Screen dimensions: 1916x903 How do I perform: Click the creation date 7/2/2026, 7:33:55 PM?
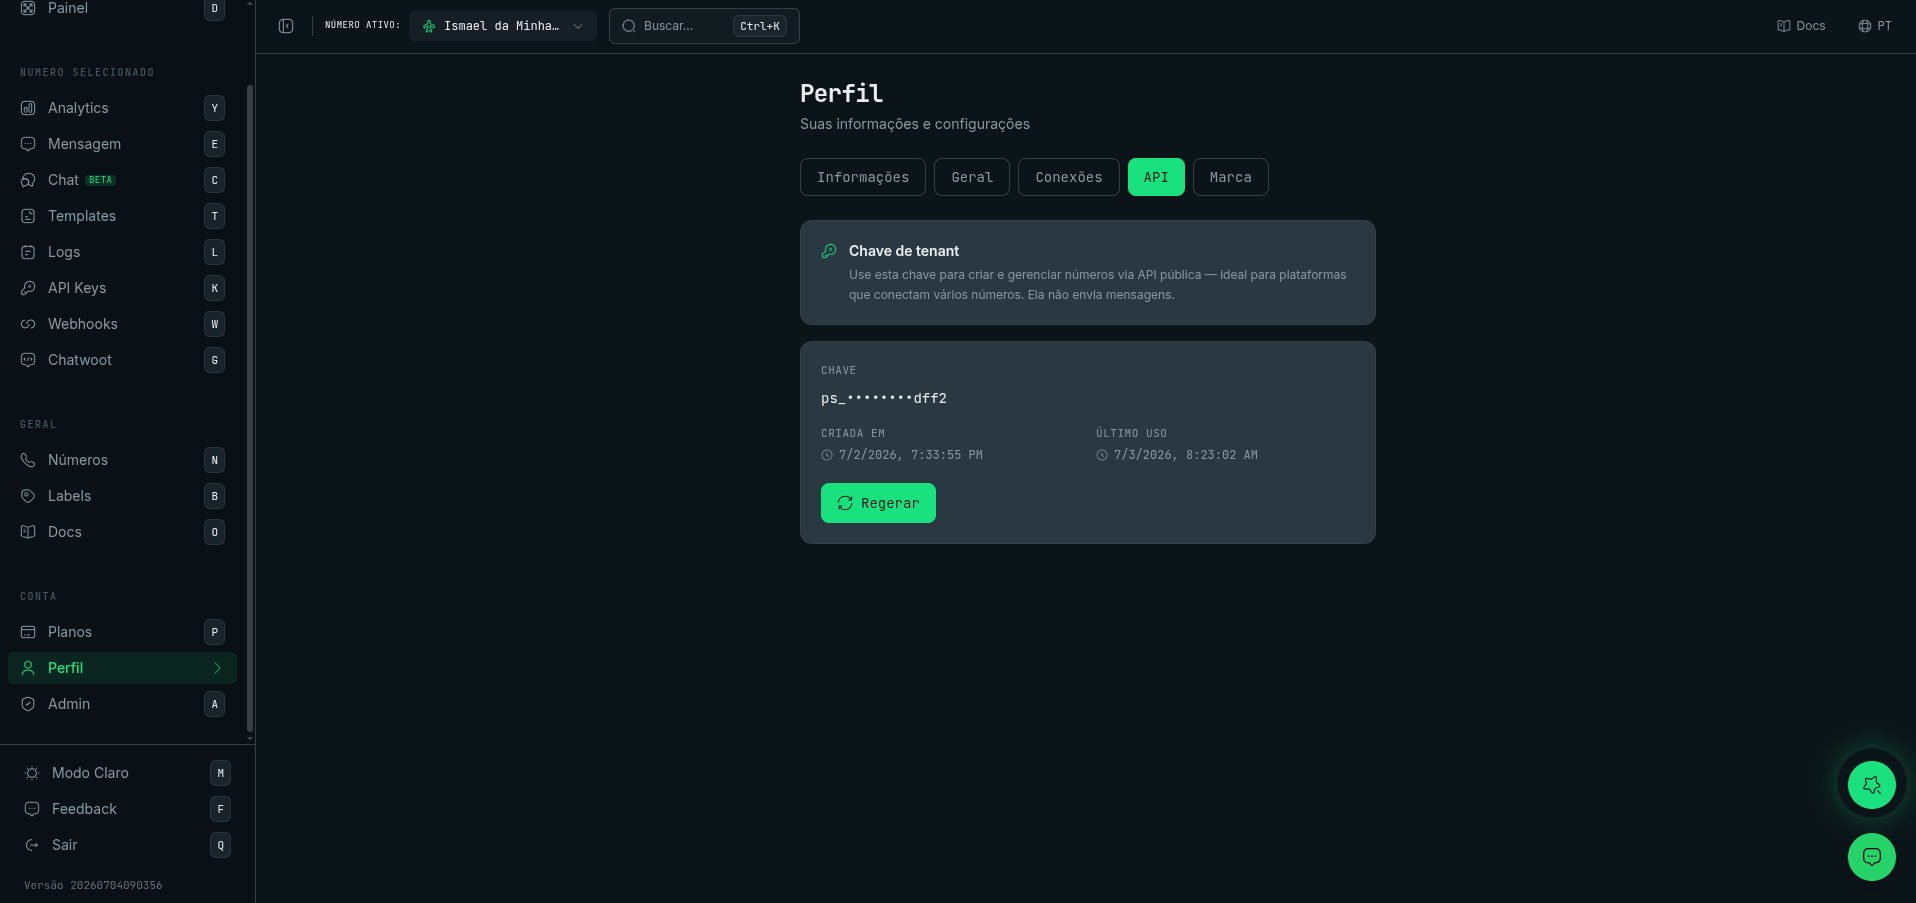click(910, 455)
